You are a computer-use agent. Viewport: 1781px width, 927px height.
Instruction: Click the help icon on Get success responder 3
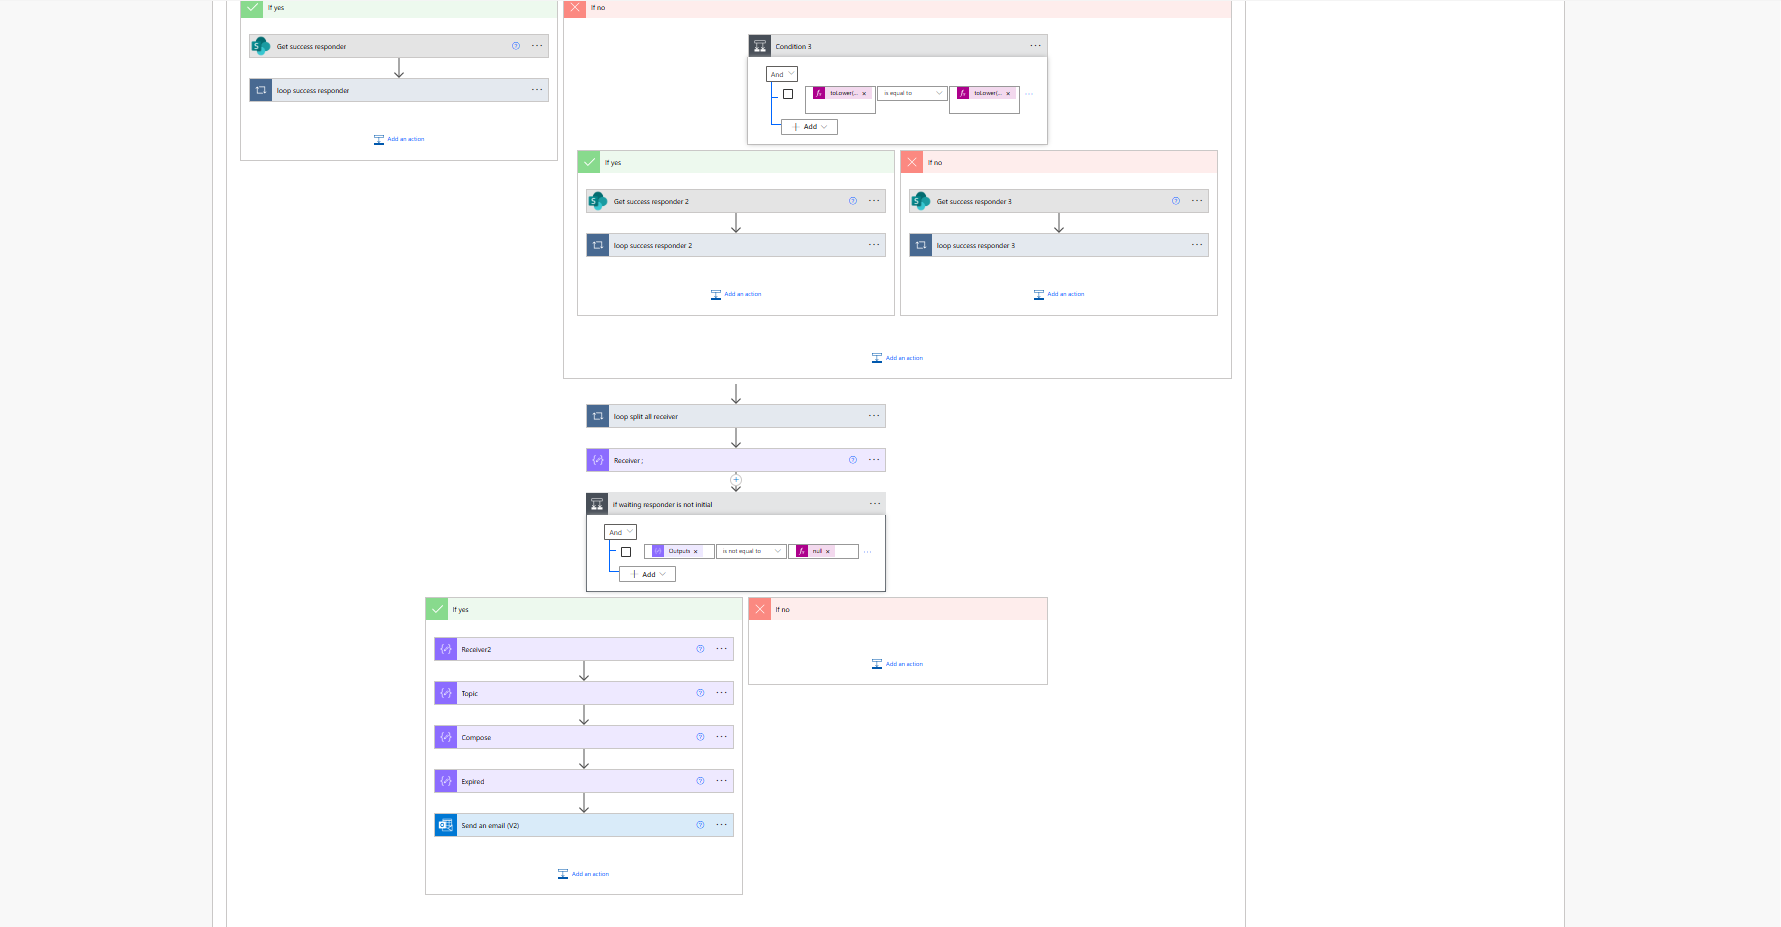click(1176, 201)
